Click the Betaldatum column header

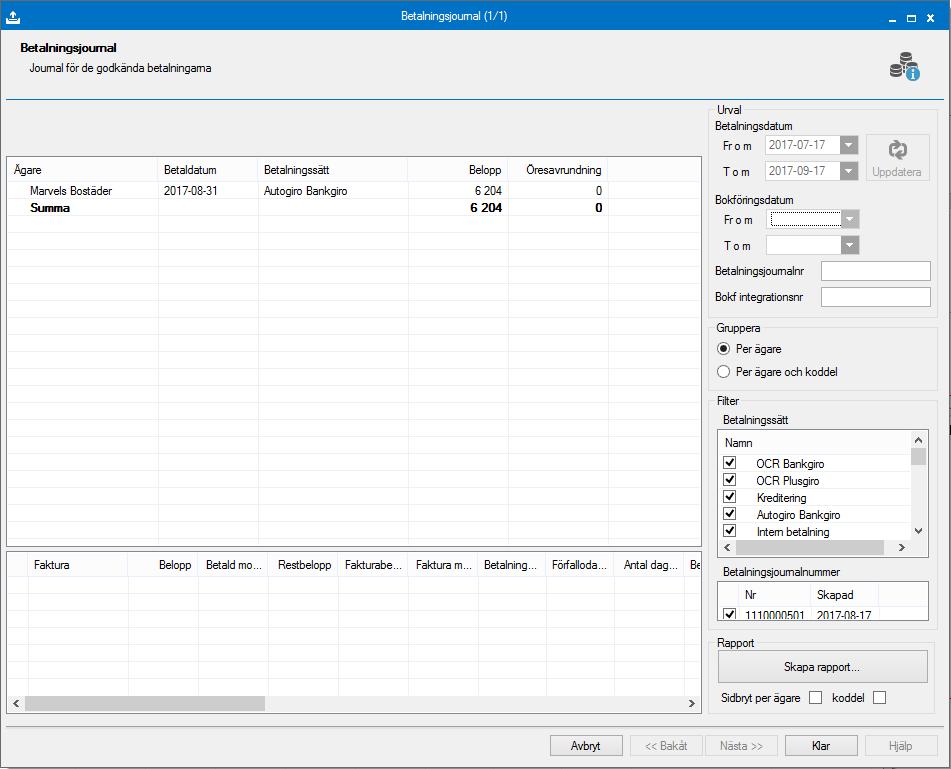[208, 170]
